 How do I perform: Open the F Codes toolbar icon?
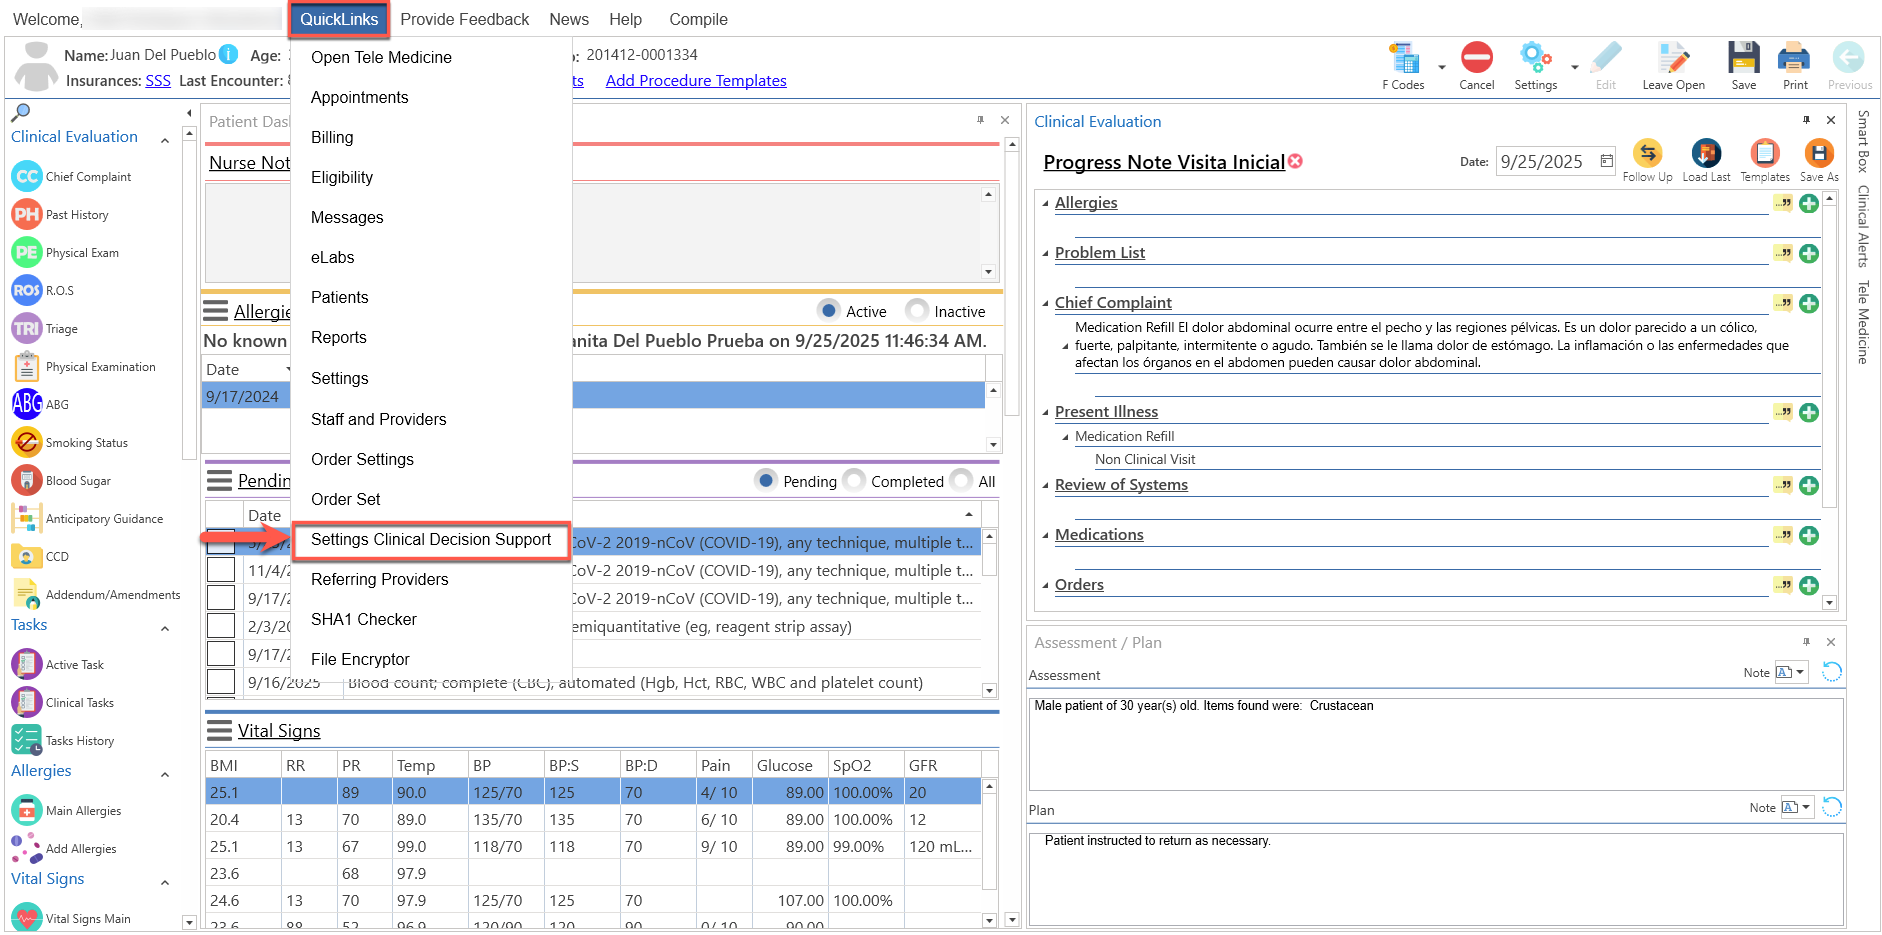tap(1405, 59)
